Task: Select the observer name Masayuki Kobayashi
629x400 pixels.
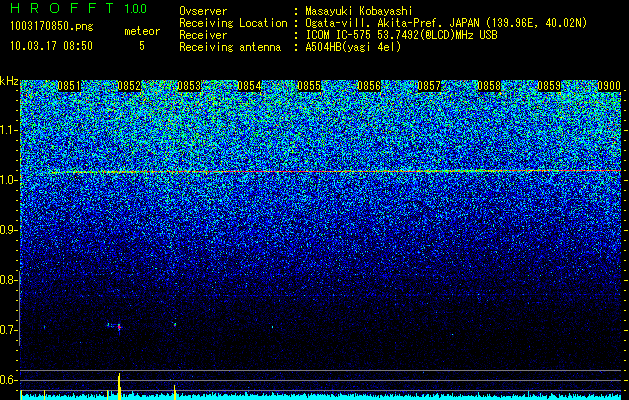Action: (x=359, y=11)
